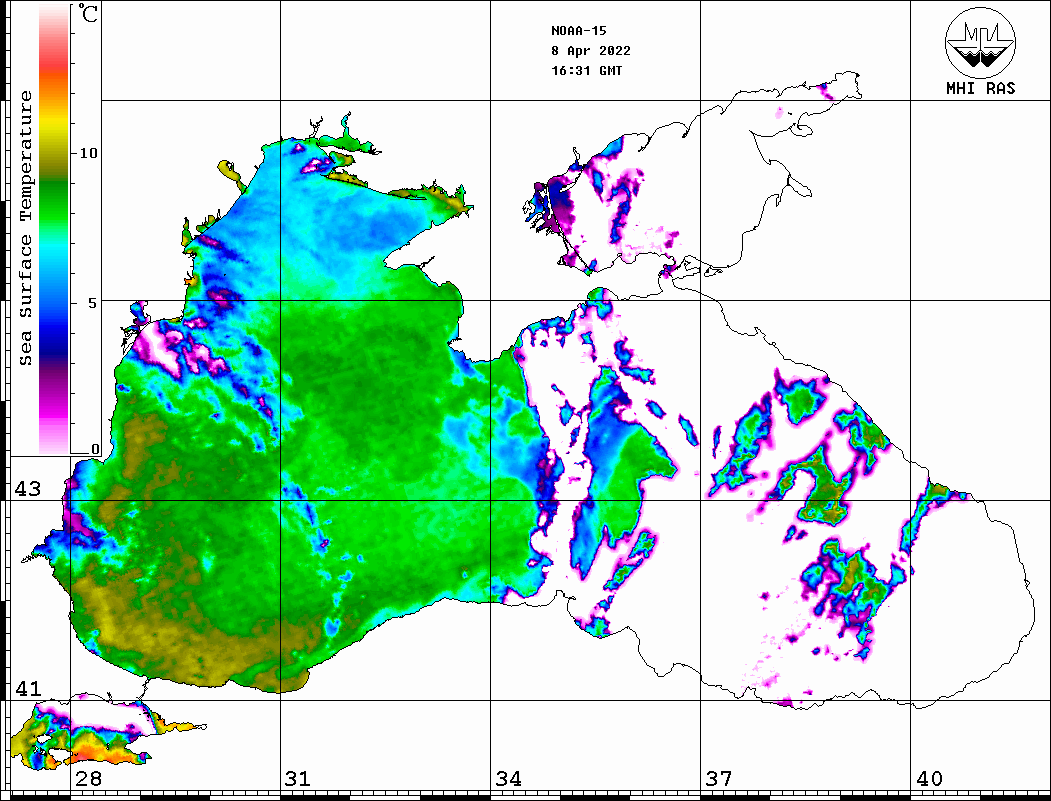Image resolution: width=1051 pixels, height=801 pixels.
Task: Click the °C unit label on the legend
Action: tap(88, 13)
